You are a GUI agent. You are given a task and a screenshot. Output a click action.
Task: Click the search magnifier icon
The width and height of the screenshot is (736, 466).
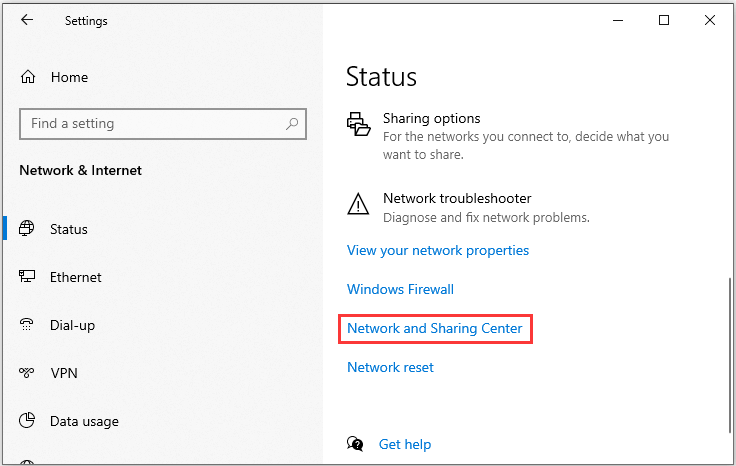(292, 124)
